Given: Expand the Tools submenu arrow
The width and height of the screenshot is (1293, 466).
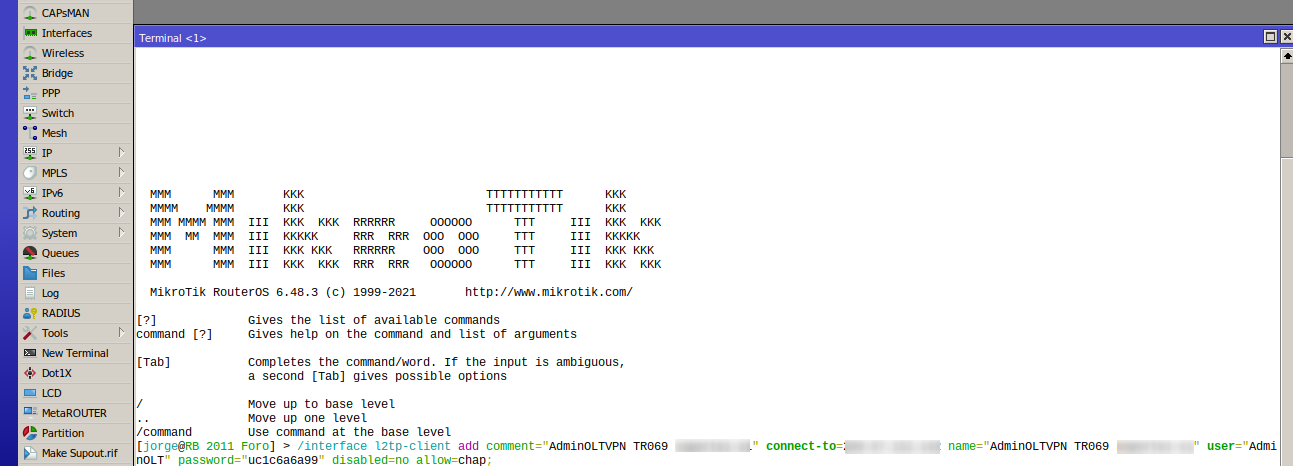Looking at the screenshot, I should [121, 333].
